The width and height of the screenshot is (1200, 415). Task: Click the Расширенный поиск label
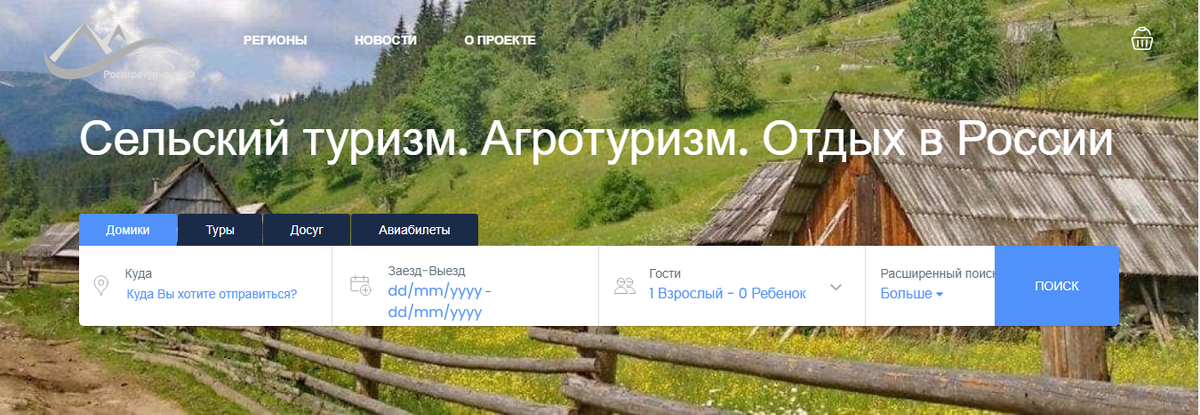tap(937, 272)
